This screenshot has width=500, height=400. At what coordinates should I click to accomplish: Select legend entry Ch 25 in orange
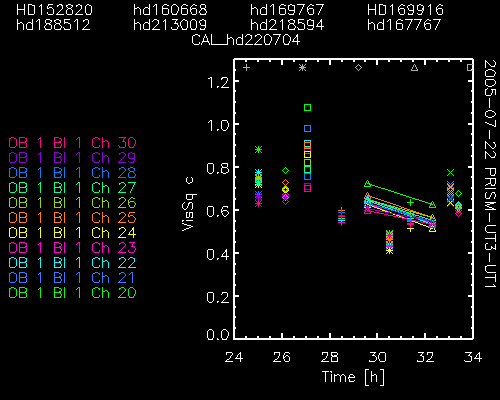click(x=72, y=218)
